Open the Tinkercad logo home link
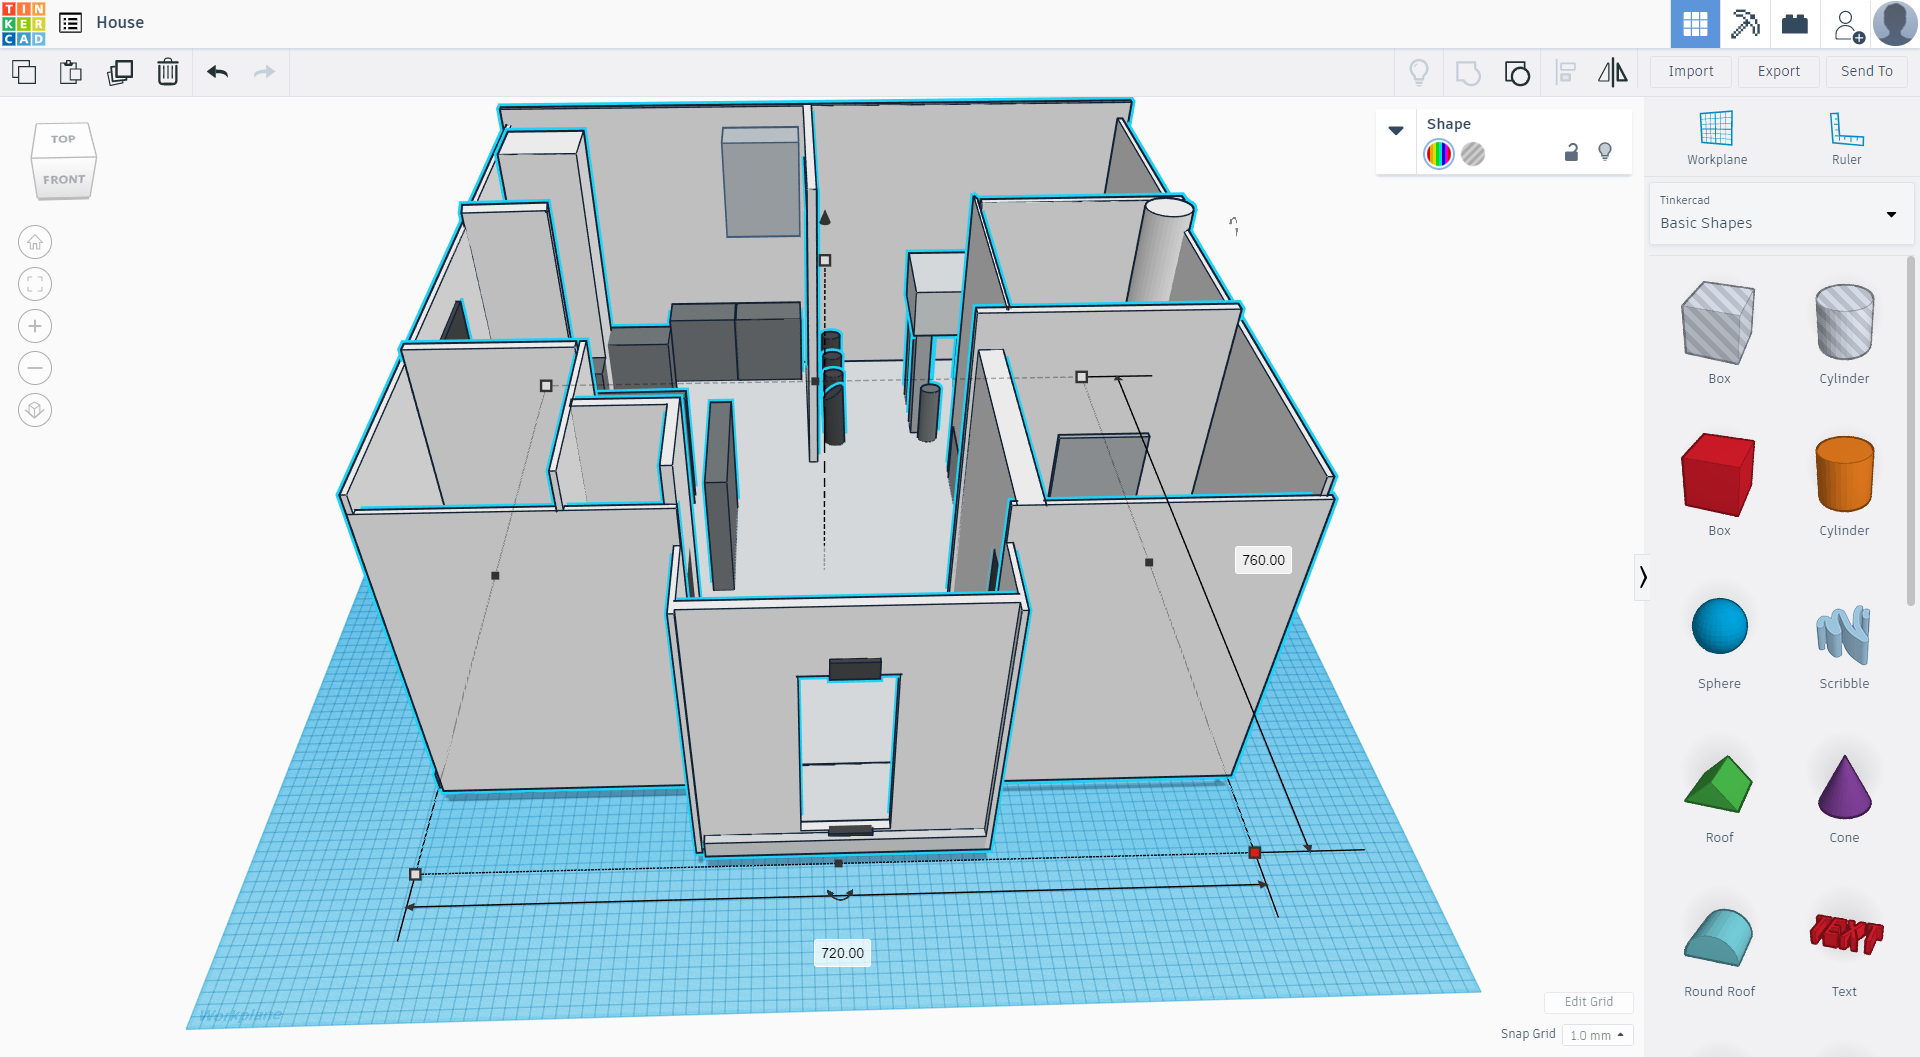 coord(24,23)
